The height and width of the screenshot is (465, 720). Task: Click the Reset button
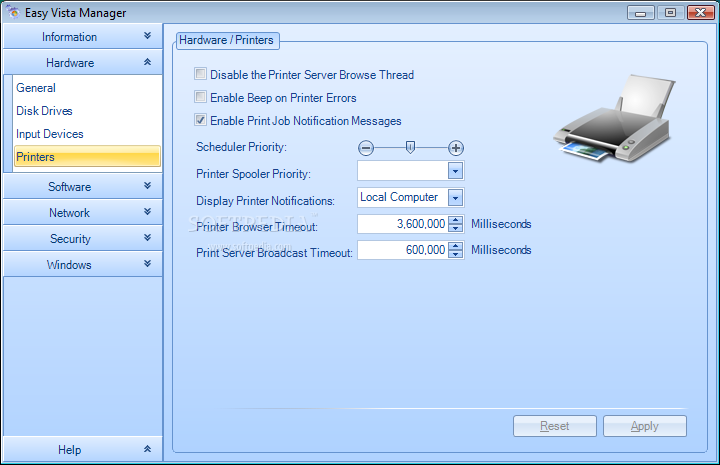pyautogui.click(x=555, y=426)
